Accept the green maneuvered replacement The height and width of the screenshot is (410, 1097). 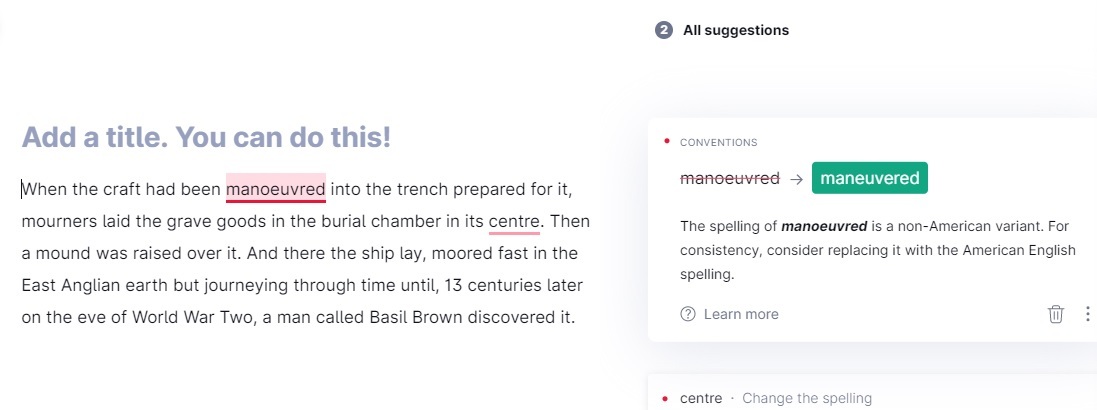(x=870, y=178)
